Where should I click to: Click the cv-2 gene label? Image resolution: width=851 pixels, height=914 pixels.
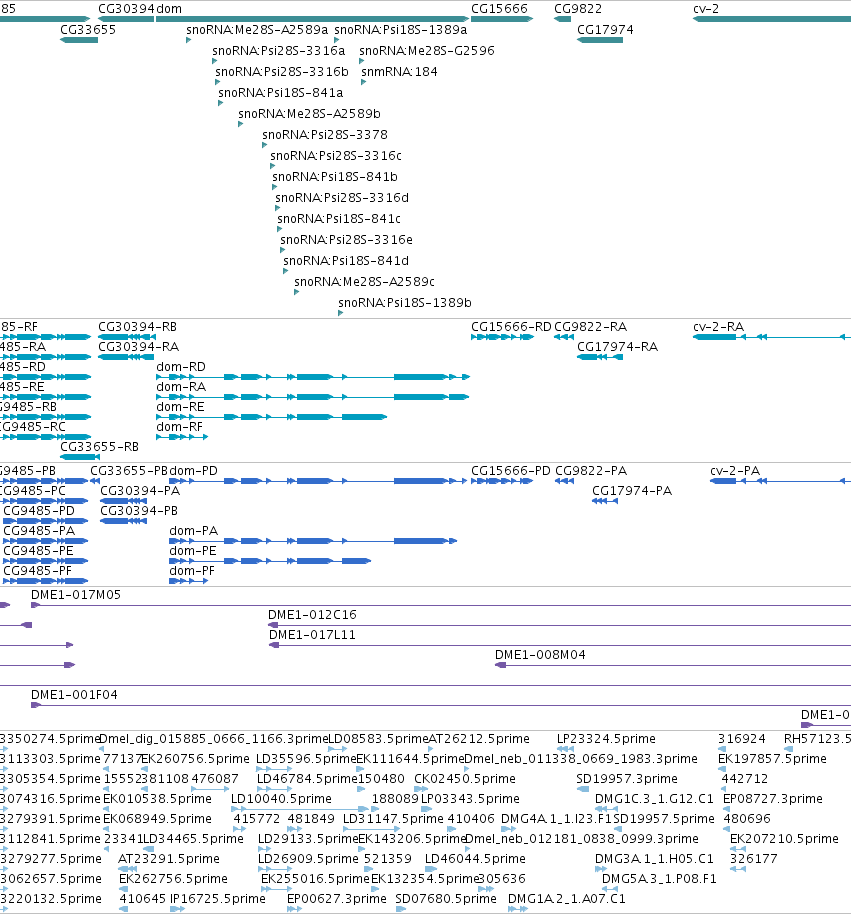[x=706, y=9]
